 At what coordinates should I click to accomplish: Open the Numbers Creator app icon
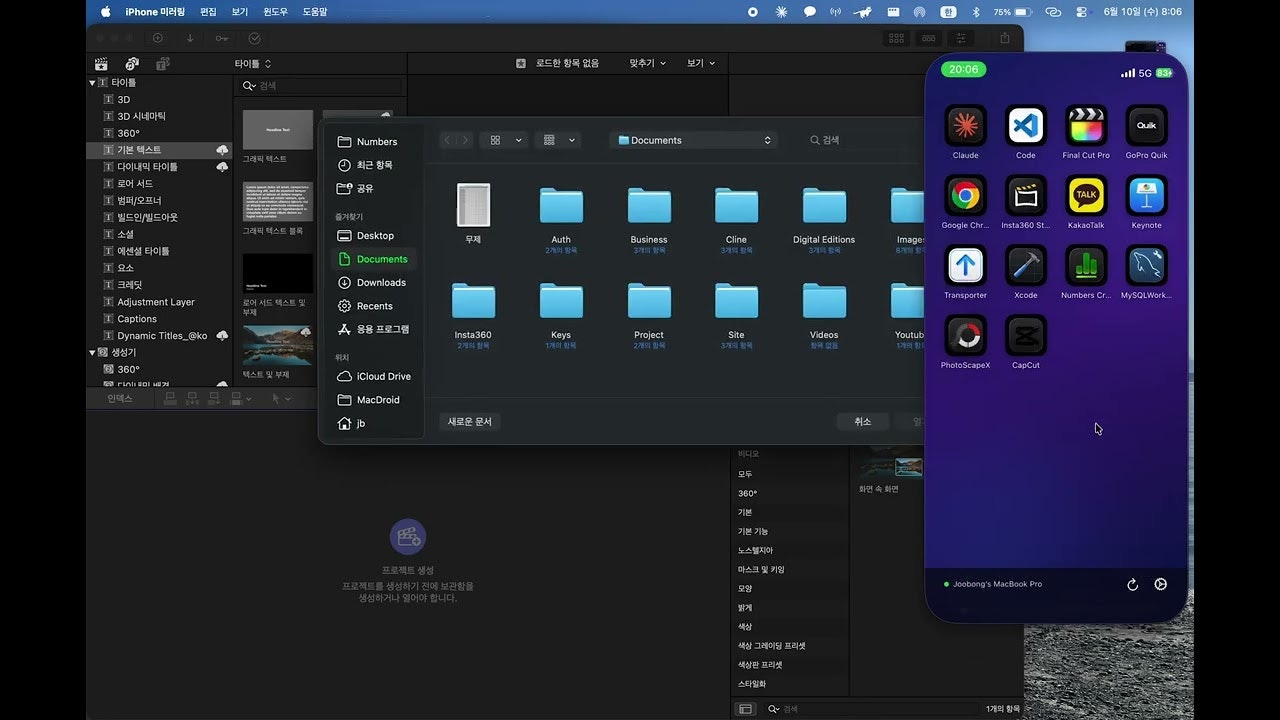pos(1086,266)
